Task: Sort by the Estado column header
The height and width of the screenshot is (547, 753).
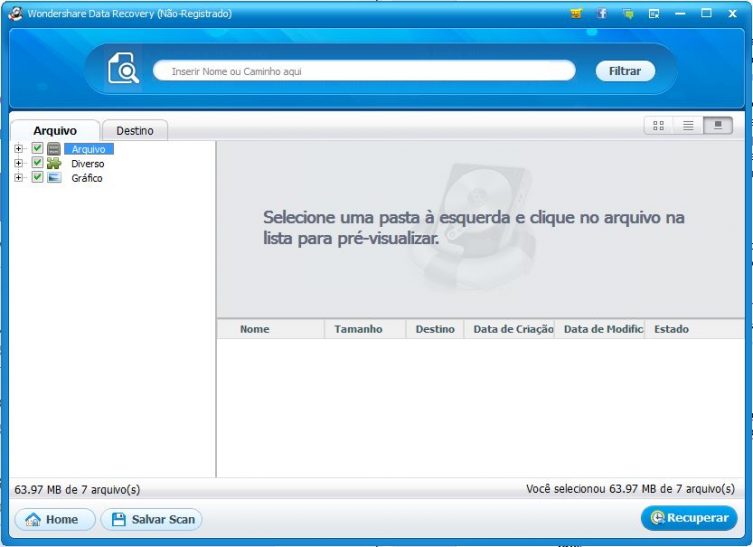Action: (694, 329)
